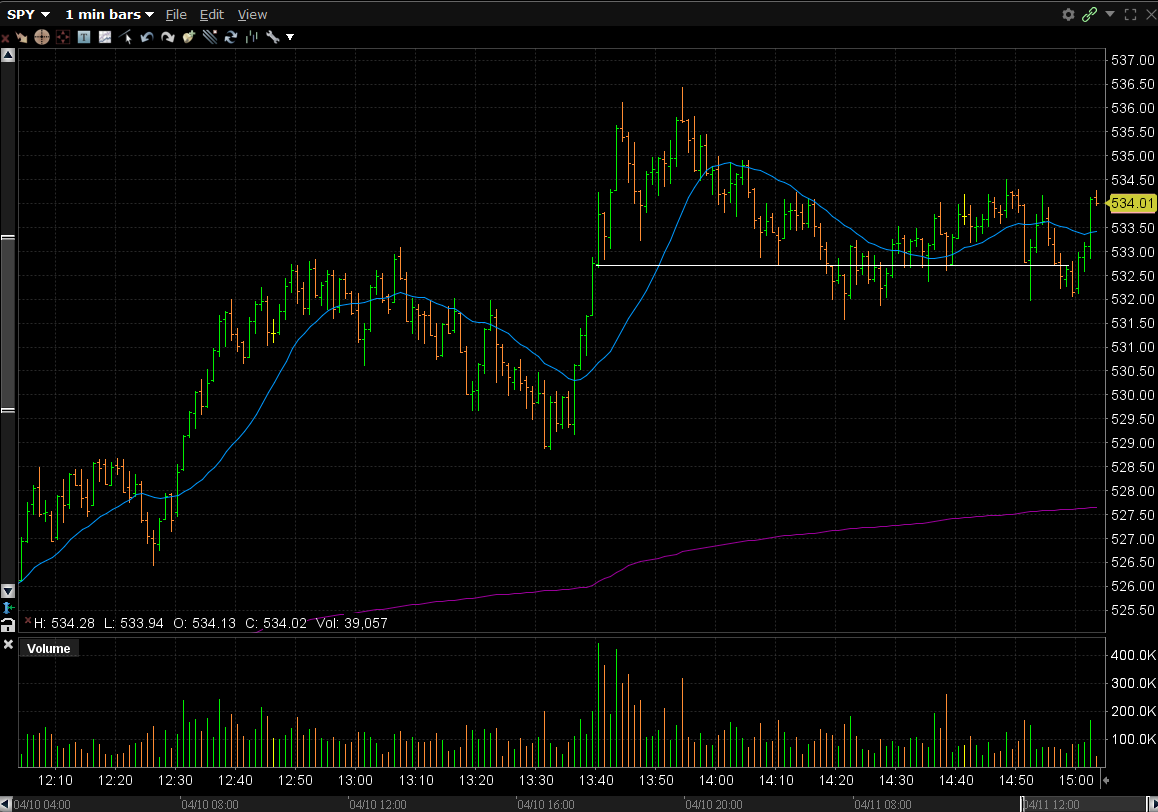Click the refresh chart icon
Screen dimensions: 1158x812
tap(231, 37)
